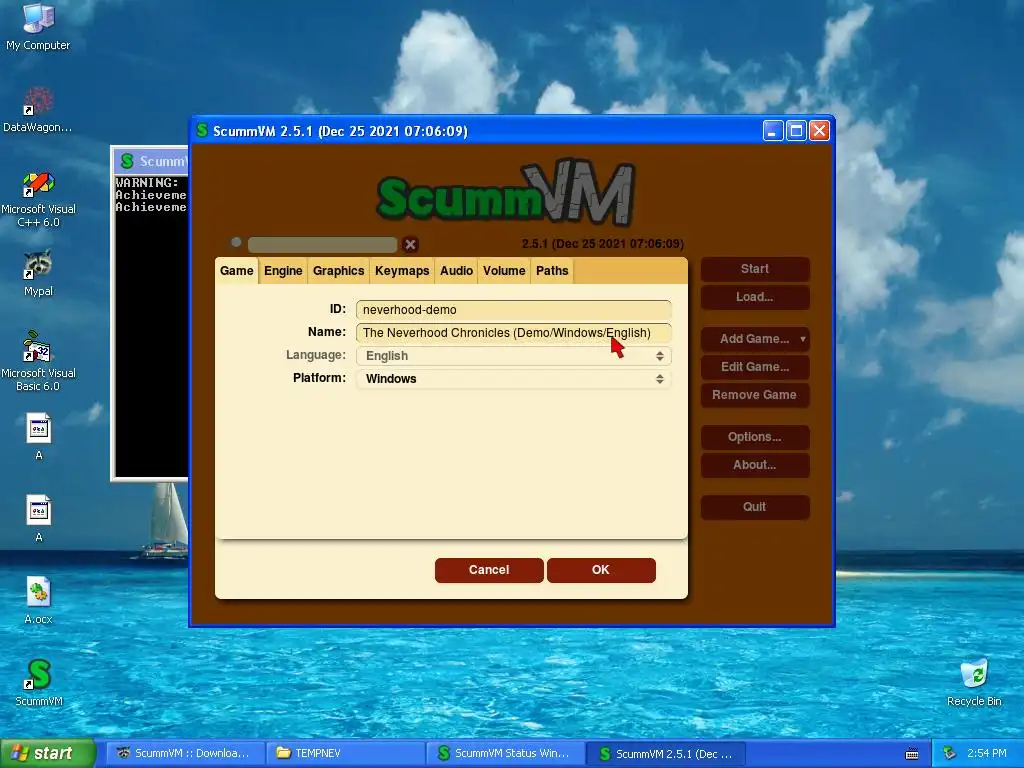Click the search box in launcher
The width and height of the screenshot is (1024, 768).
[323, 244]
